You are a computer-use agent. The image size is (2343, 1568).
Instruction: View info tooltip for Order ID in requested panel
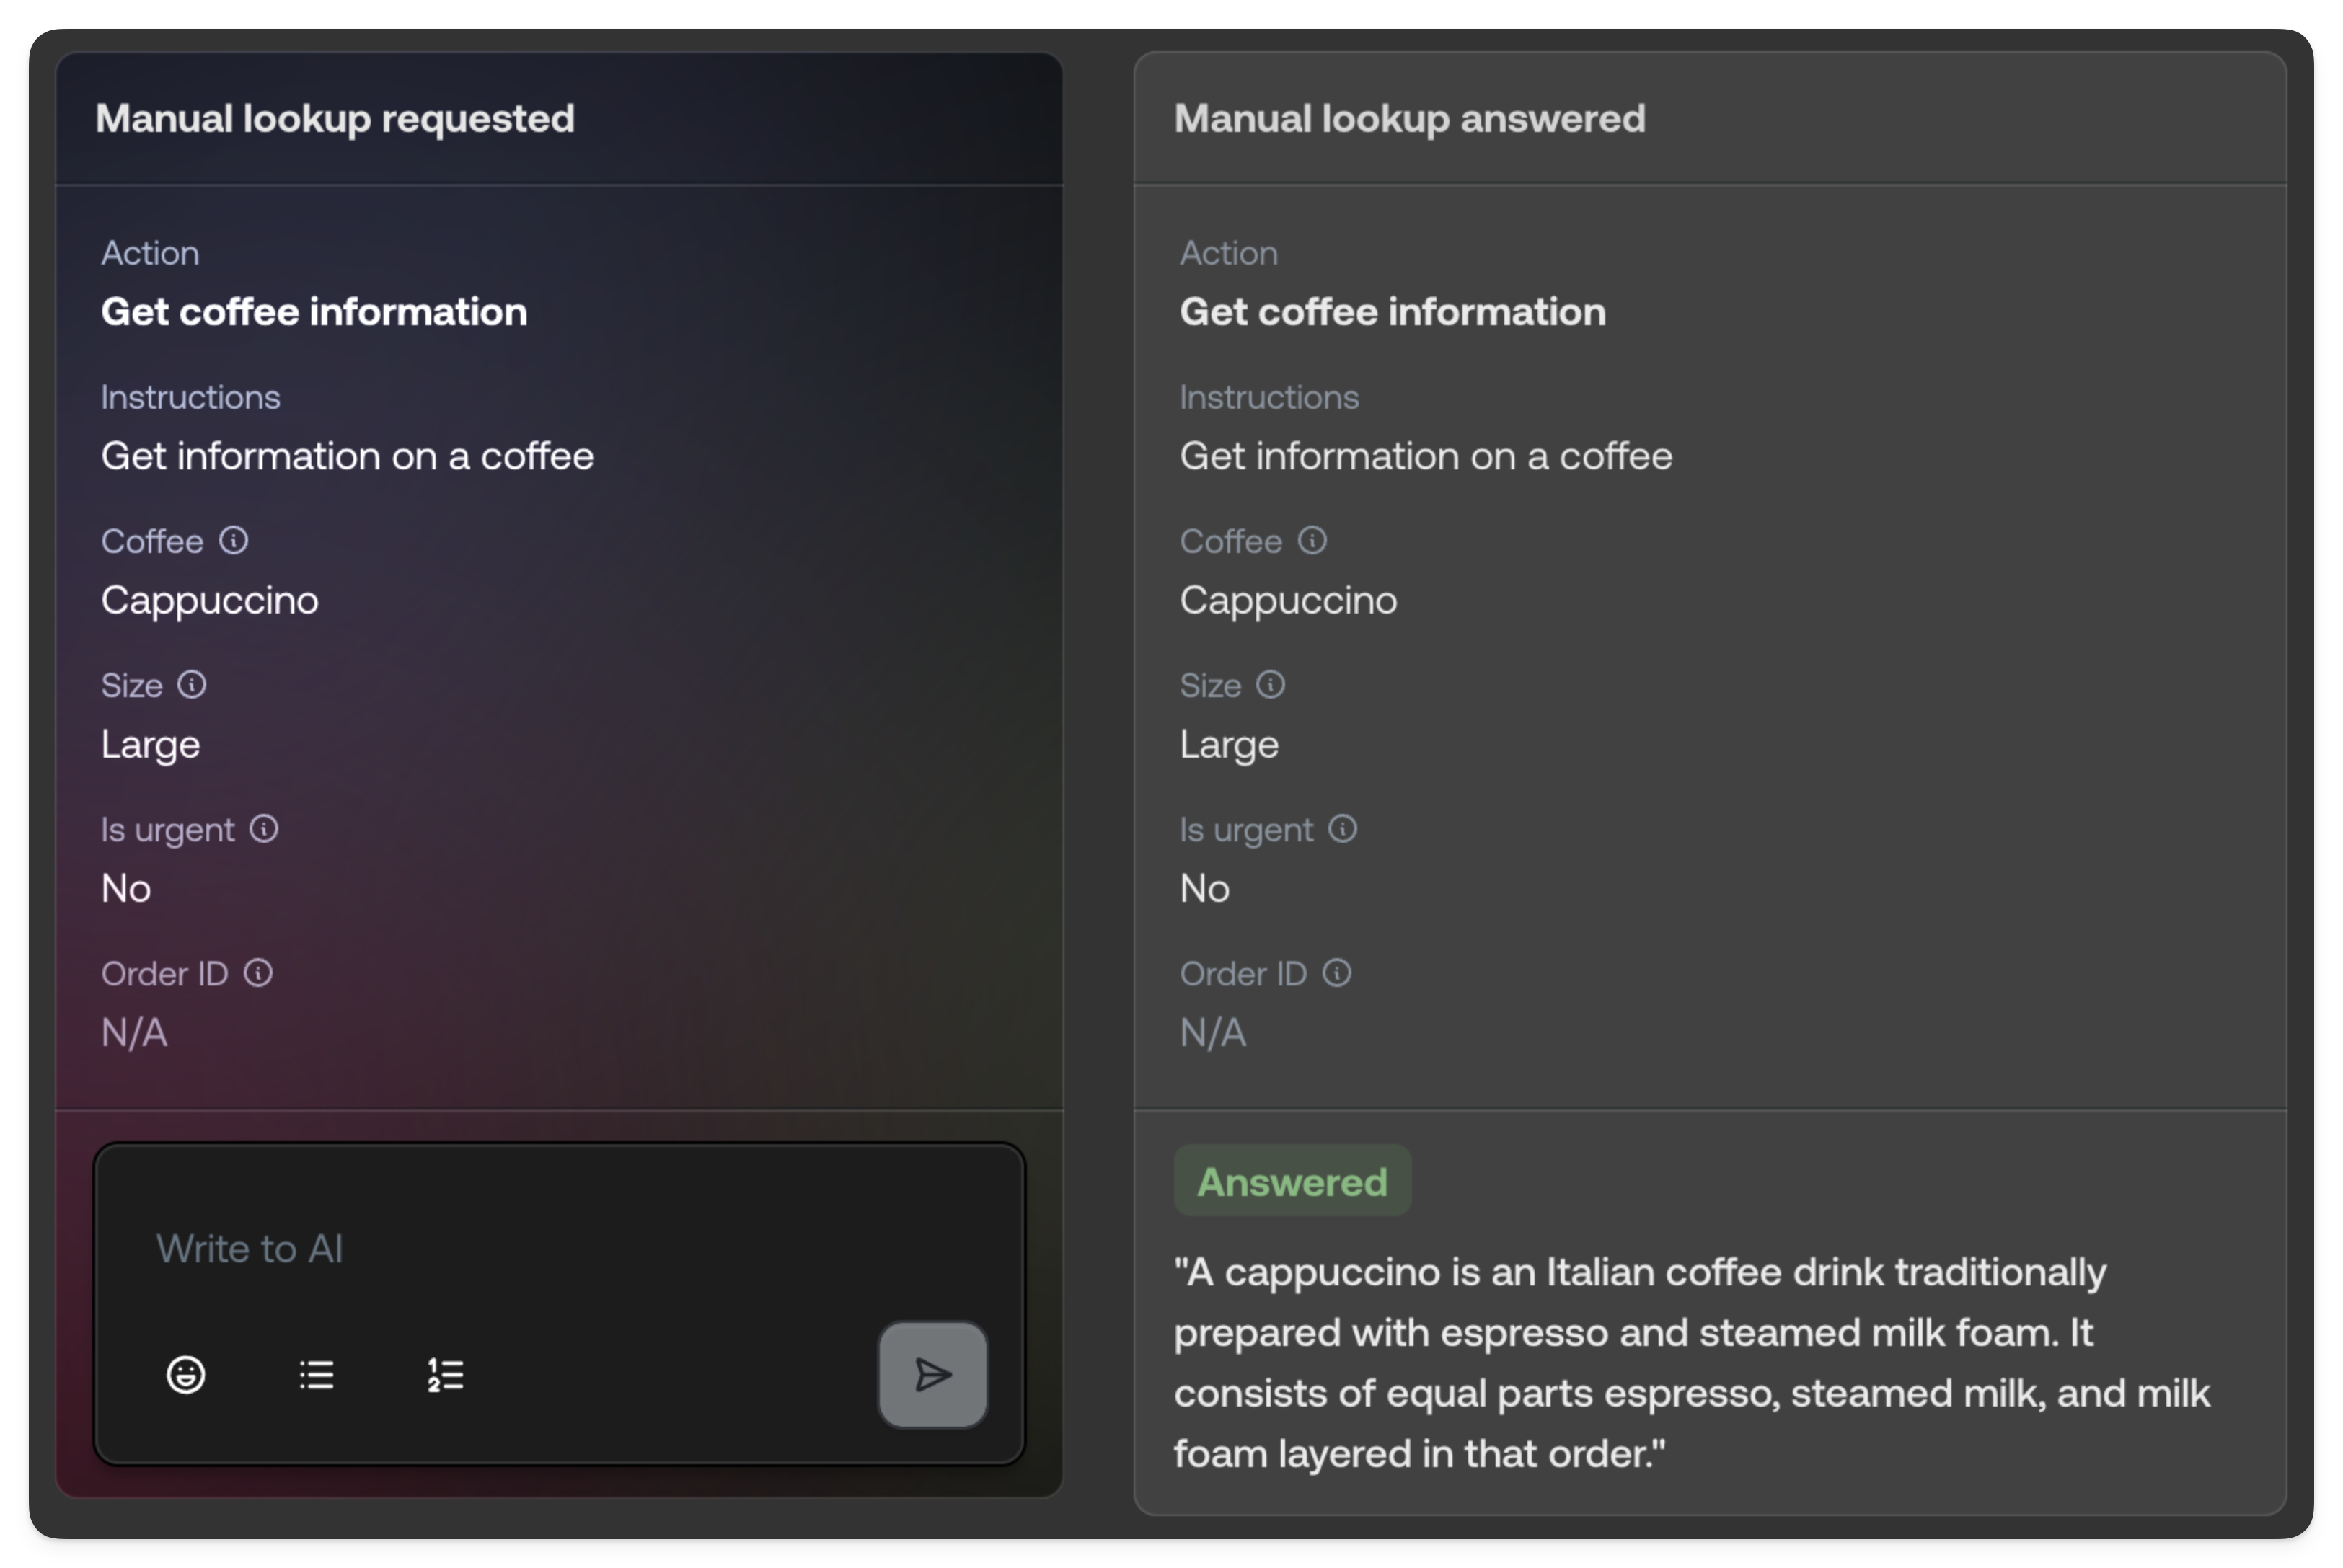point(260,972)
